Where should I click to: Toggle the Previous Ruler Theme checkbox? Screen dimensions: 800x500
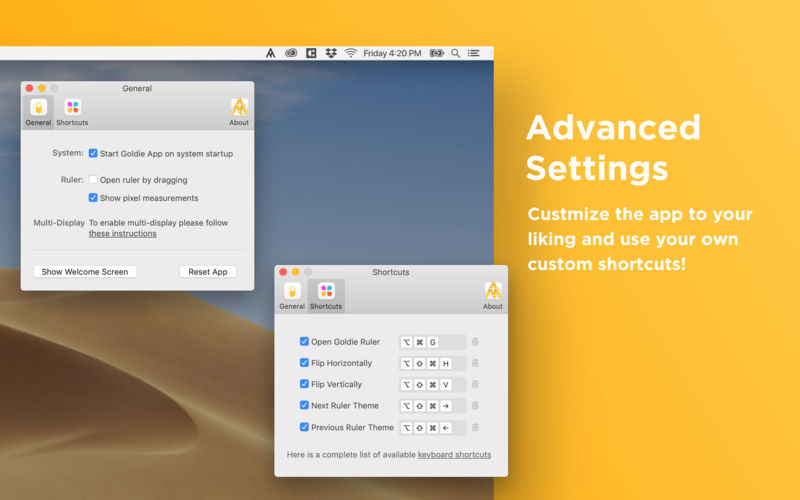tap(304, 427)
